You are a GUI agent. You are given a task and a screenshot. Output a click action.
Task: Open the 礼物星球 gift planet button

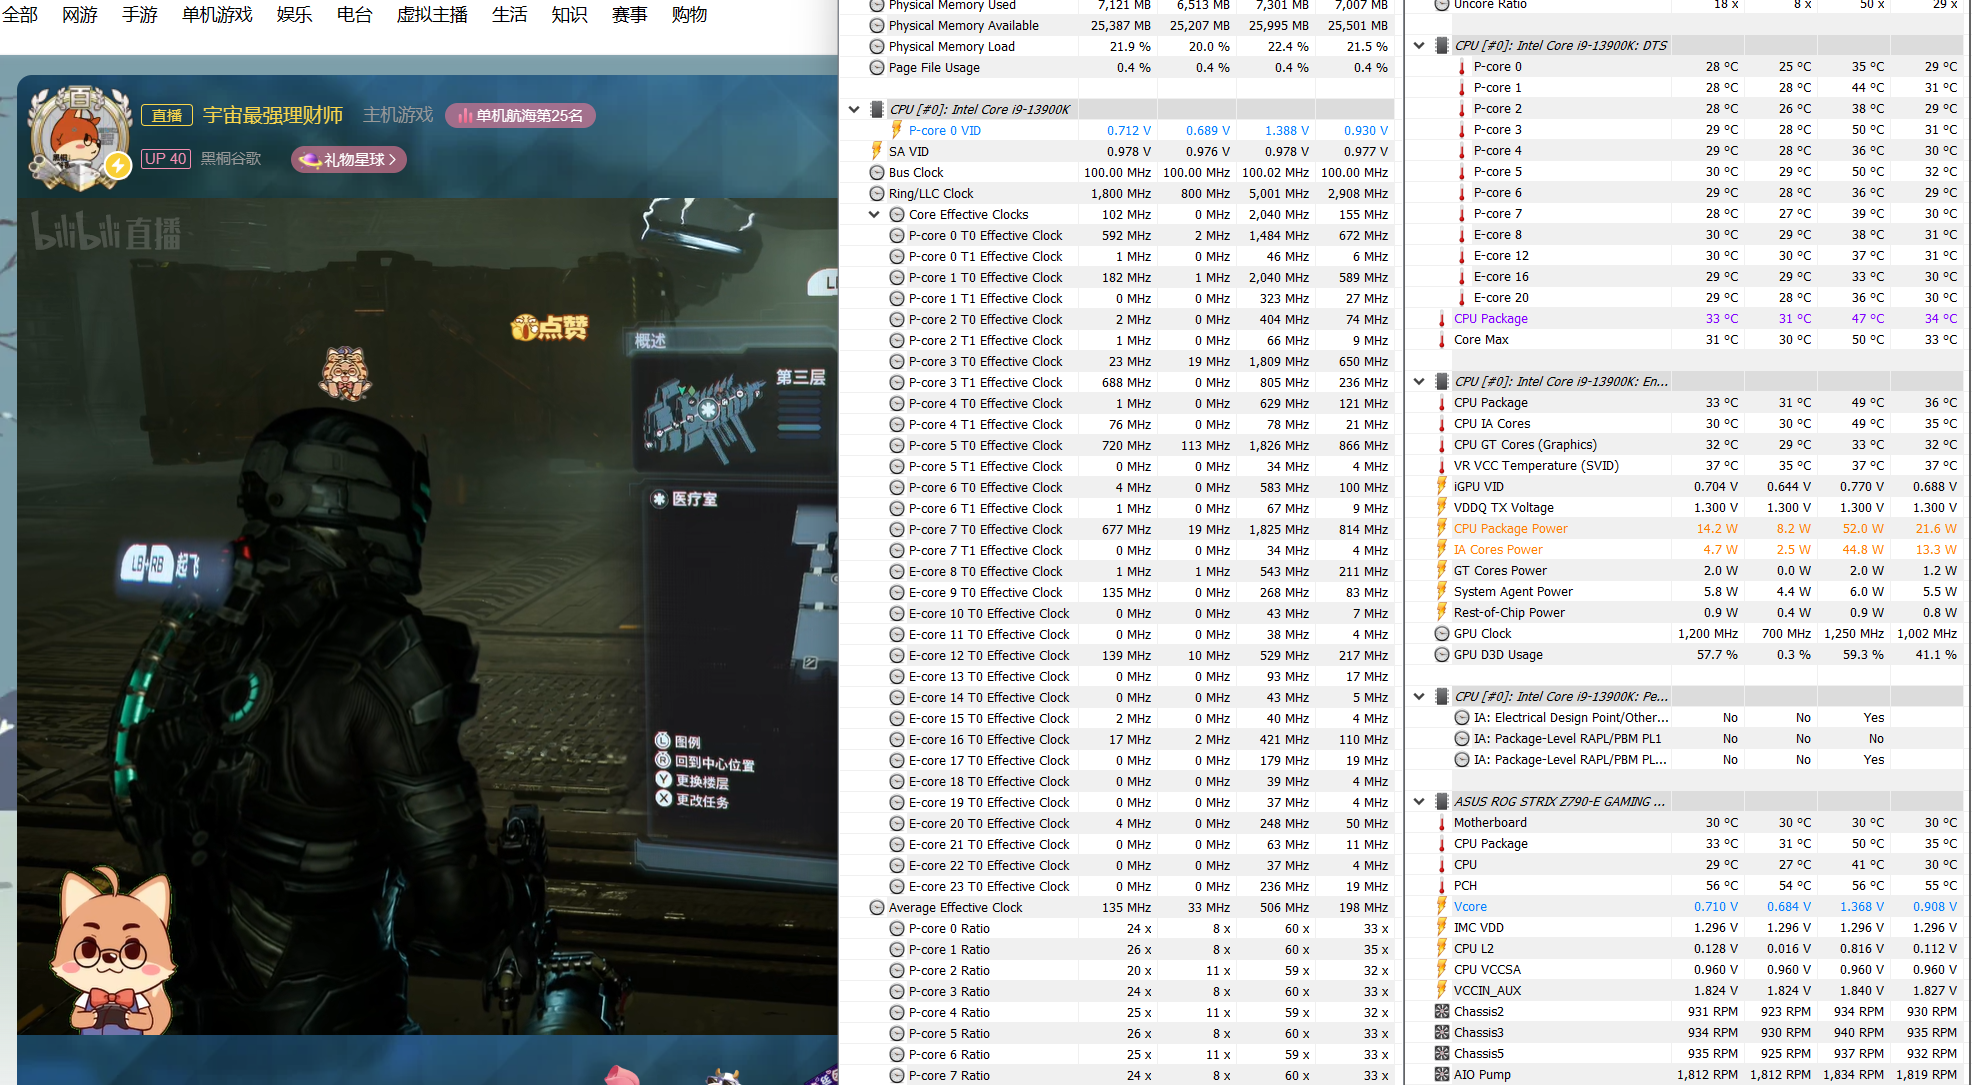pos(349,159)
